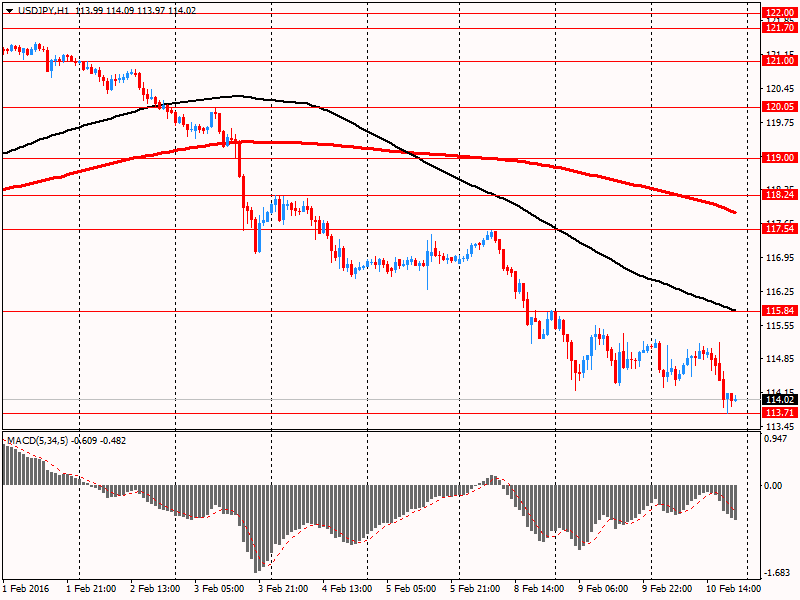The height and width of the screenshot is (600, 800).
Task: Select the 116.95 price scale value
Action: pos(780,258)
